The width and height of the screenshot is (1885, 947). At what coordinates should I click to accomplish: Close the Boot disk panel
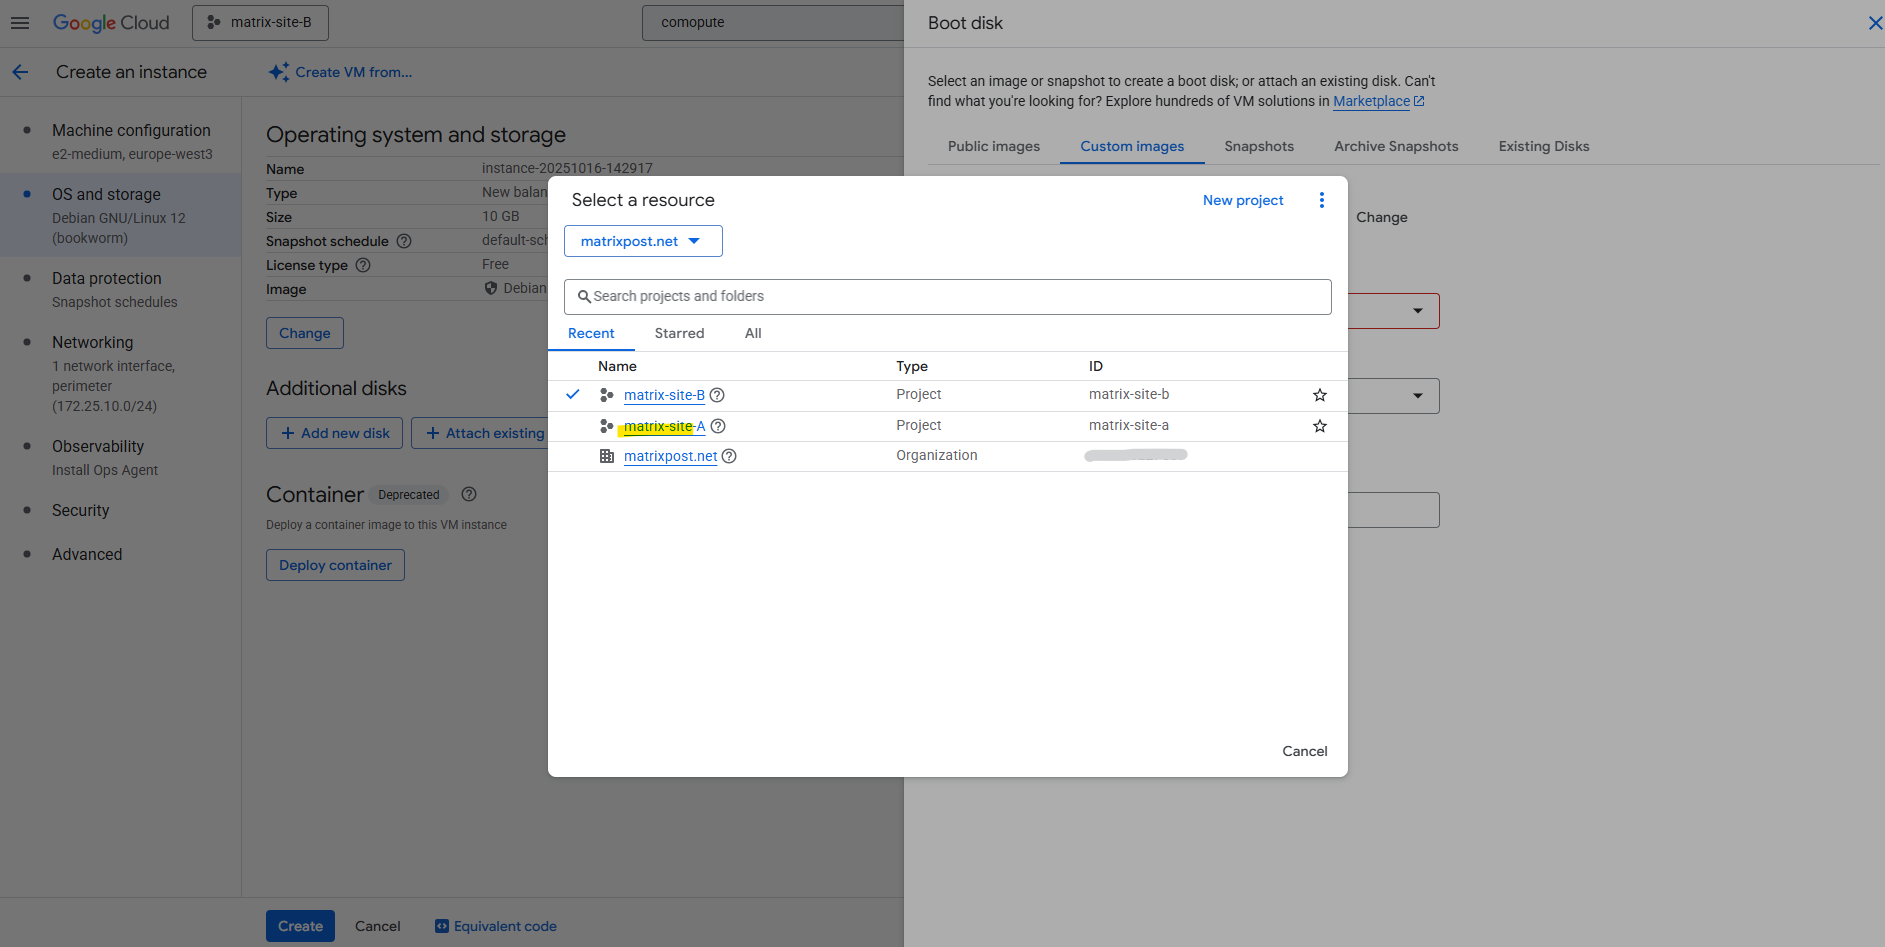pos(1874,23)
